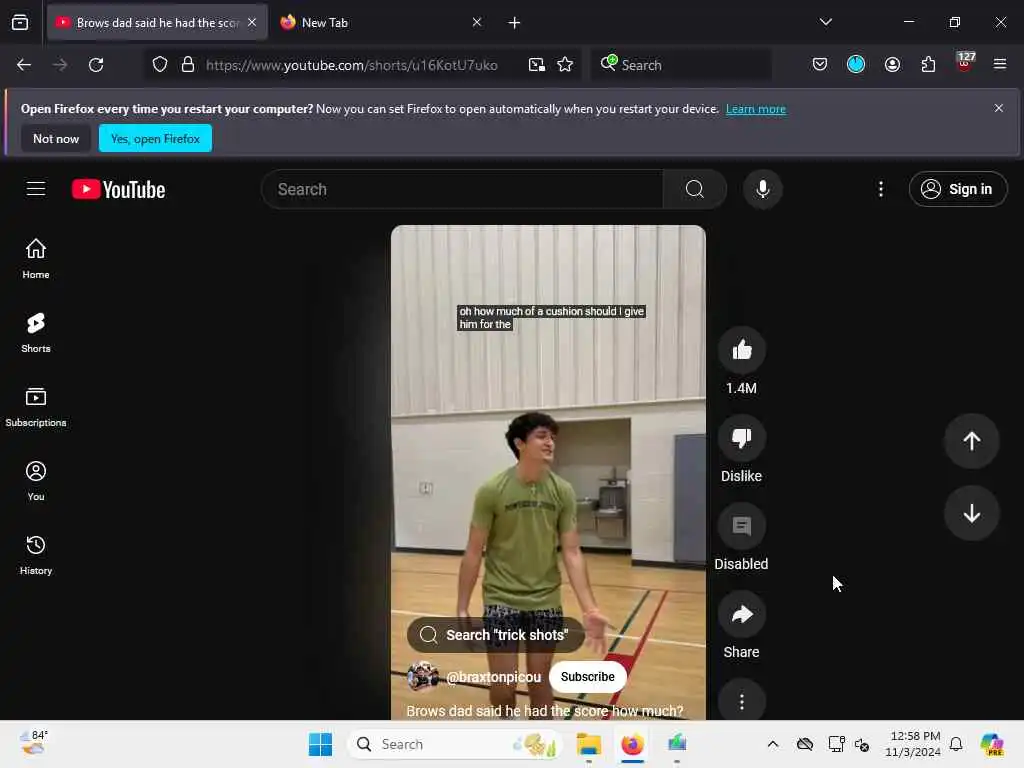Toggle picture-in-picture icon in address bar
1024x768 pixels.
click(x=537, y=65)
